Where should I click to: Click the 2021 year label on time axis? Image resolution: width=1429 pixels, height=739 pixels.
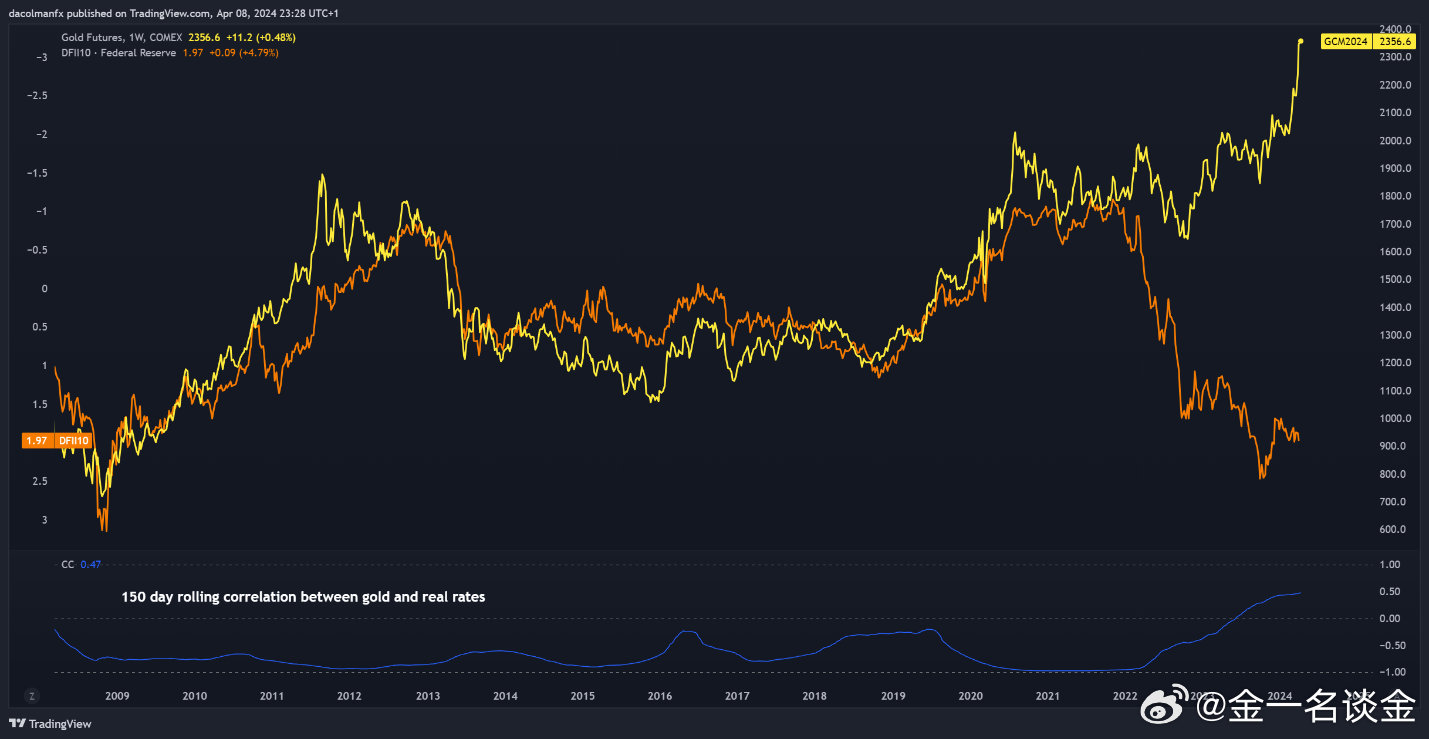tap(1047, 695)
